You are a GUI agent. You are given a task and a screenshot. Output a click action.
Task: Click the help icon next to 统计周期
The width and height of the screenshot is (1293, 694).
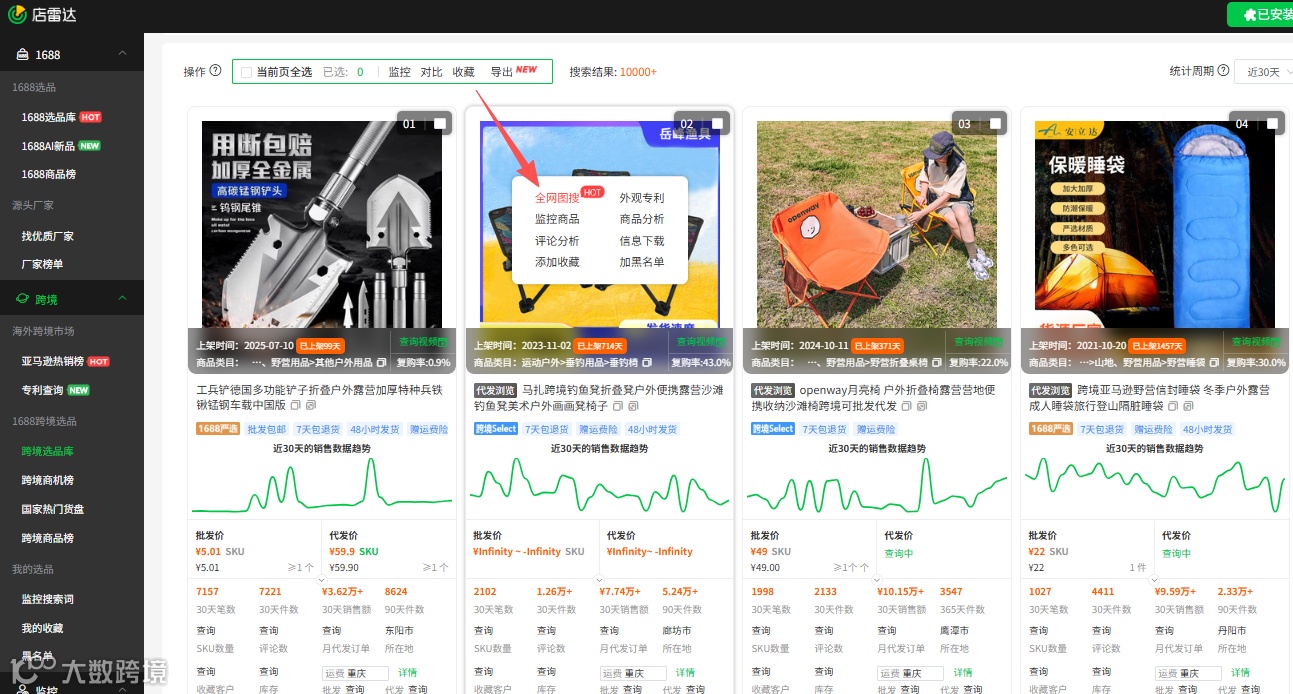1223,71
